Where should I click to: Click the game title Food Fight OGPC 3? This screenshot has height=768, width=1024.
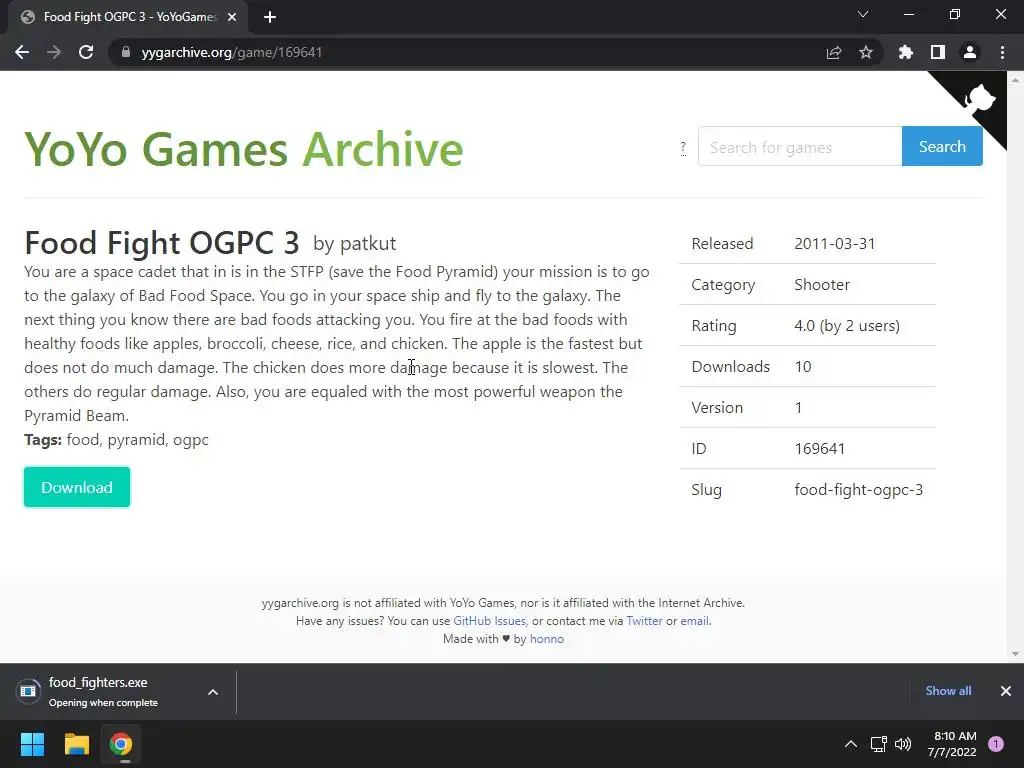162,243
